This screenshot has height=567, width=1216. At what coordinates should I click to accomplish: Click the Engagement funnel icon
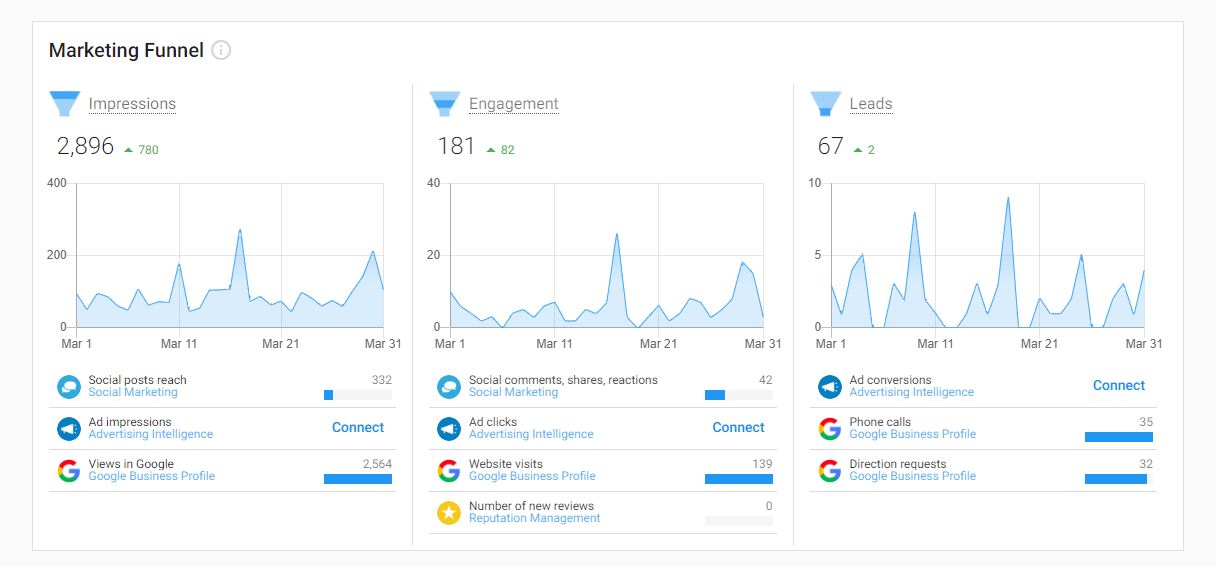(x=445, y=104)
